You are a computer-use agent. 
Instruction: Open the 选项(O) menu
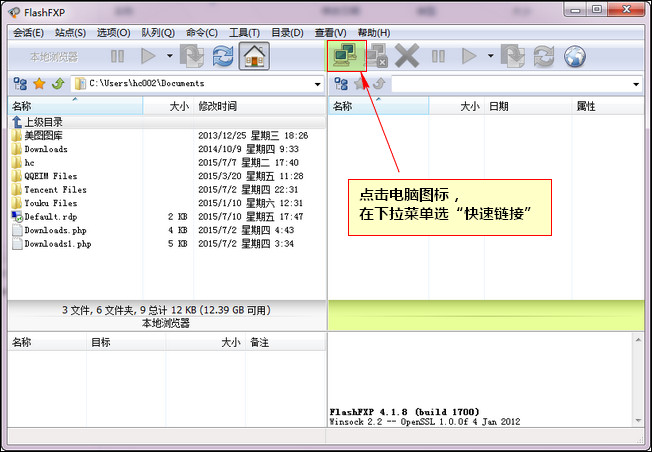tap(114, 33)
